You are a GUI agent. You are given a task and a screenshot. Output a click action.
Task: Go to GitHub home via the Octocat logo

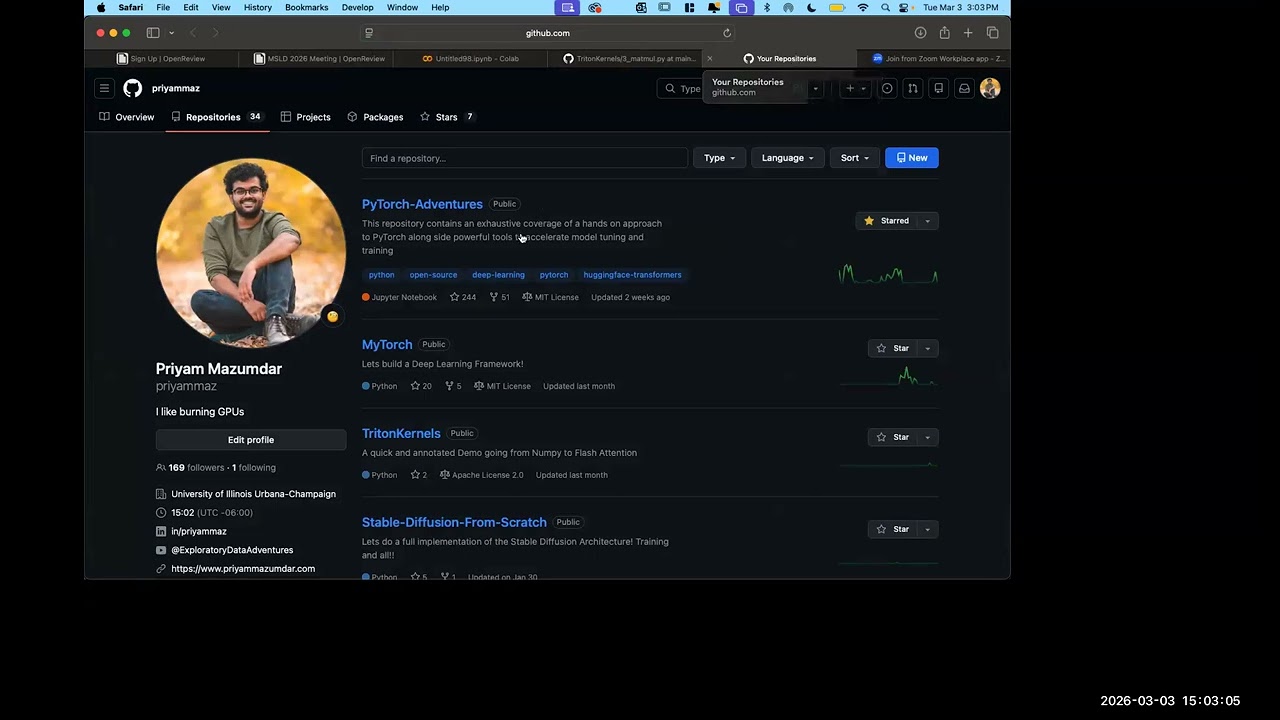[132, 88]
